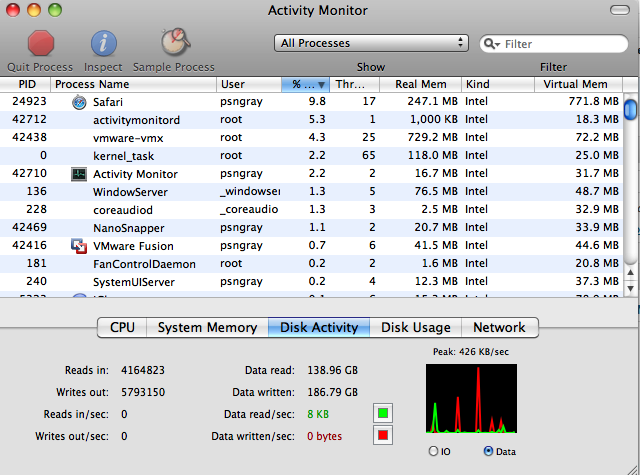Select the kernel_task process row
This screenshot has height=475, width=640.
click(311, 155)
